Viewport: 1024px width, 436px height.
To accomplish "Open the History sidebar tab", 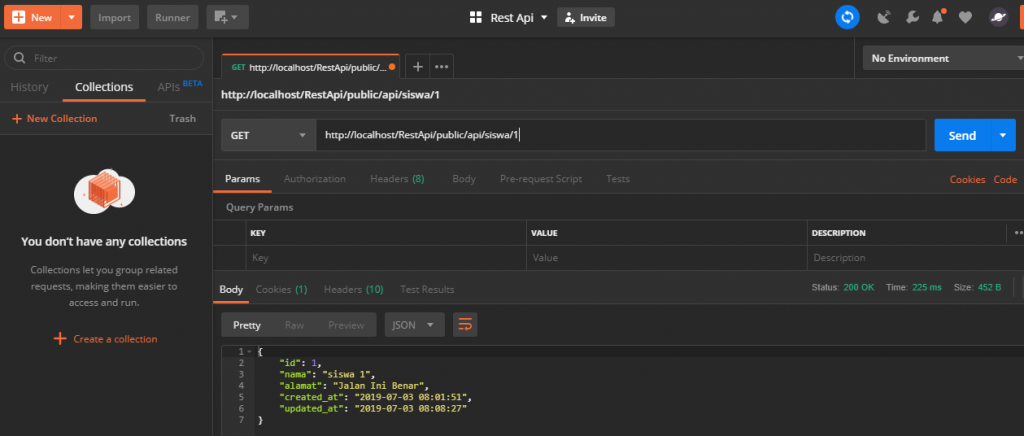I will pyautogui.click(x=29, y=87).
